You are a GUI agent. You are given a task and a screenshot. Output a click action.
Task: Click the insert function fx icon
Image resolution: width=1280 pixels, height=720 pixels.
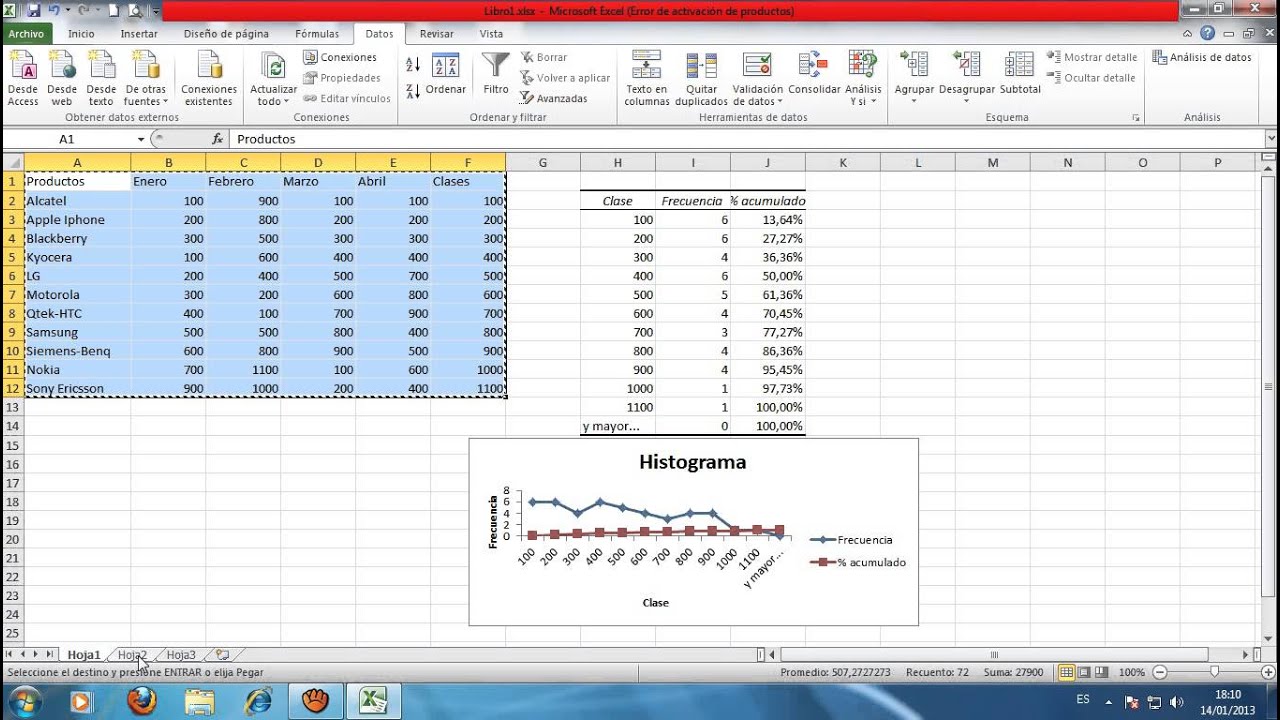click(217, 139)
